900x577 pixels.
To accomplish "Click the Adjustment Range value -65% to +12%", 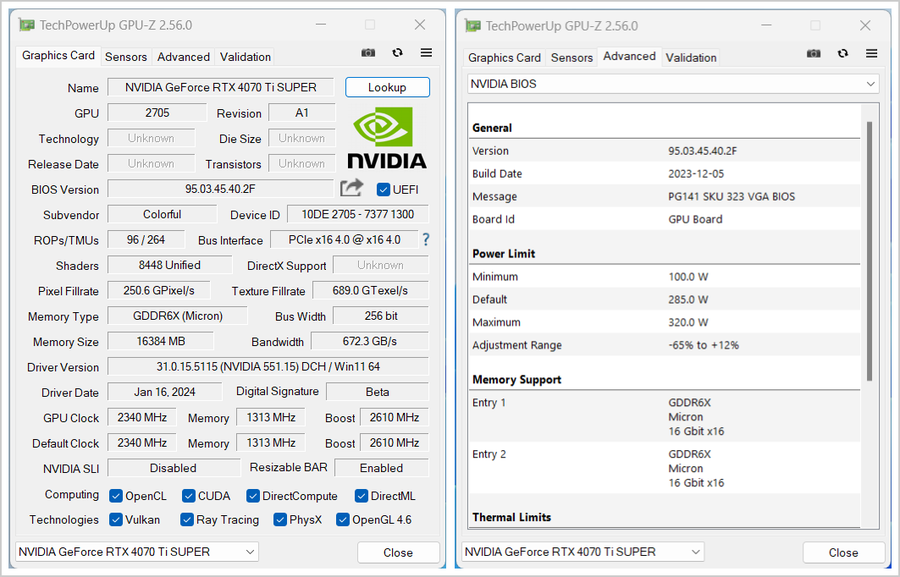I will pyautogui.click(x=703, y=345).
